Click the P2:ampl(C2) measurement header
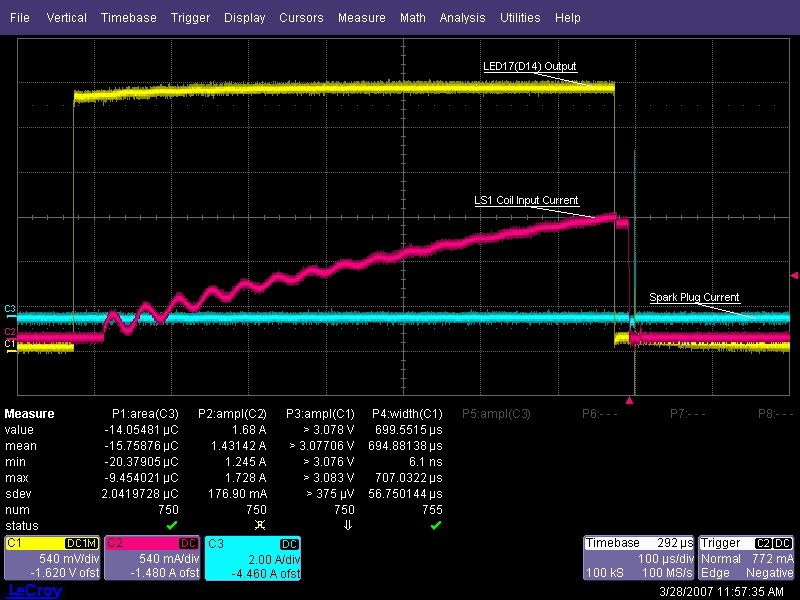Screen dimensions: 800x600 232,414
